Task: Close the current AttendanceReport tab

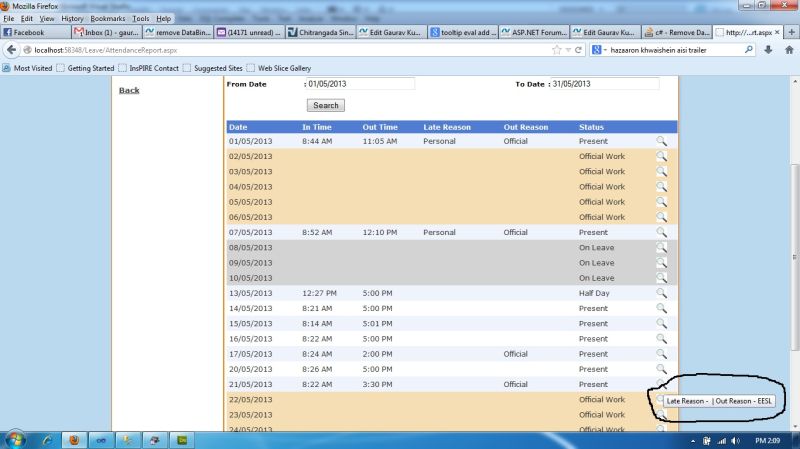Action: (777, 32)
